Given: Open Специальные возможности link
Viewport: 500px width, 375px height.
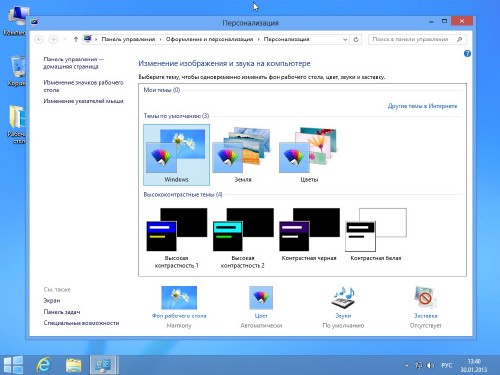Looking at the screenshot, I should coord(81,323).
